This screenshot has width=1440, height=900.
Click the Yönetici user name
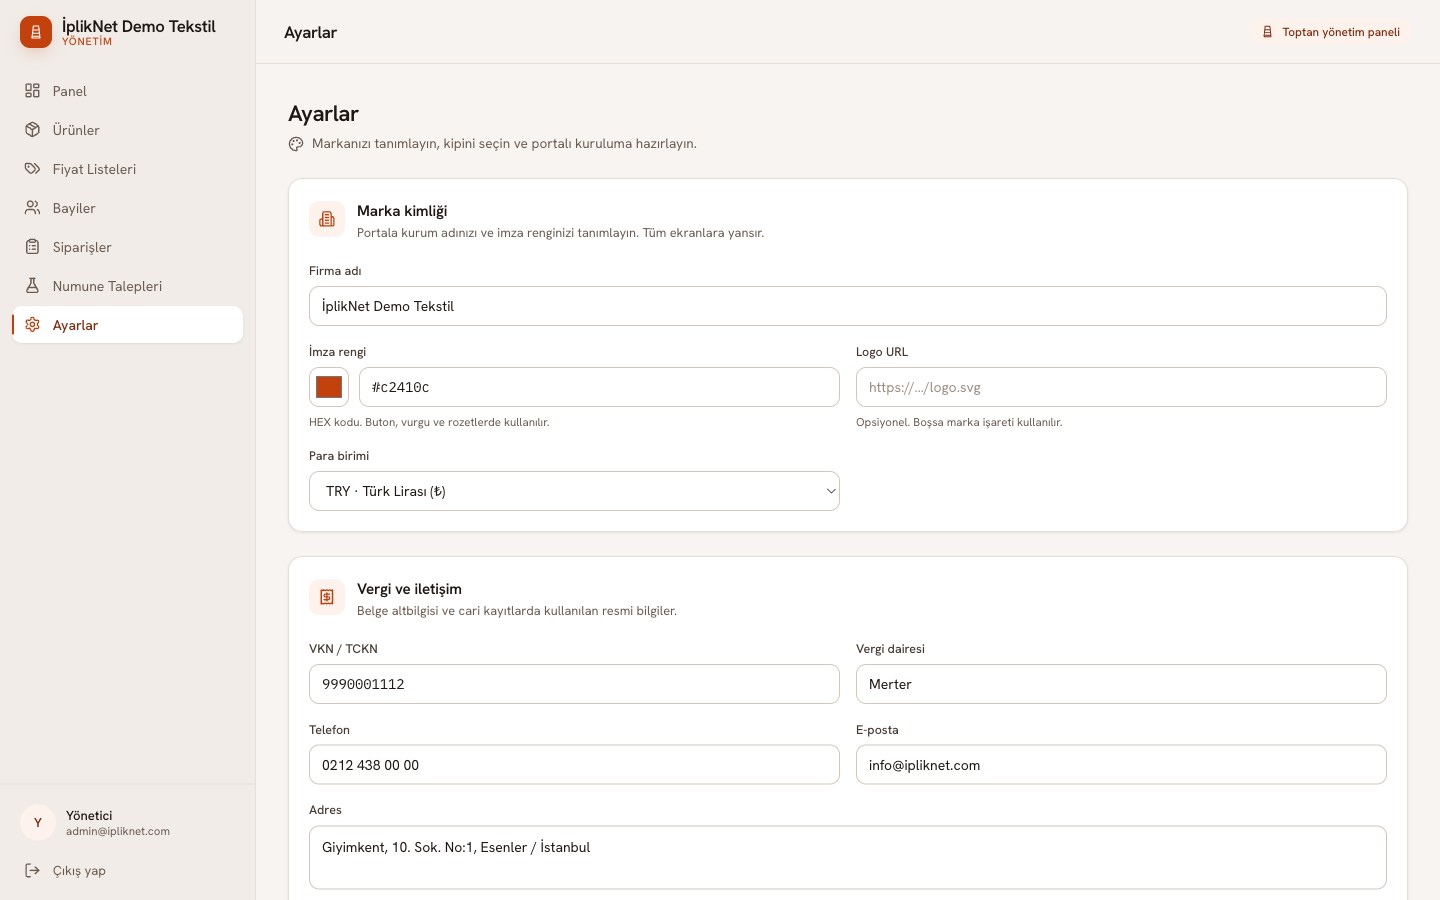[x=89, y=815]
